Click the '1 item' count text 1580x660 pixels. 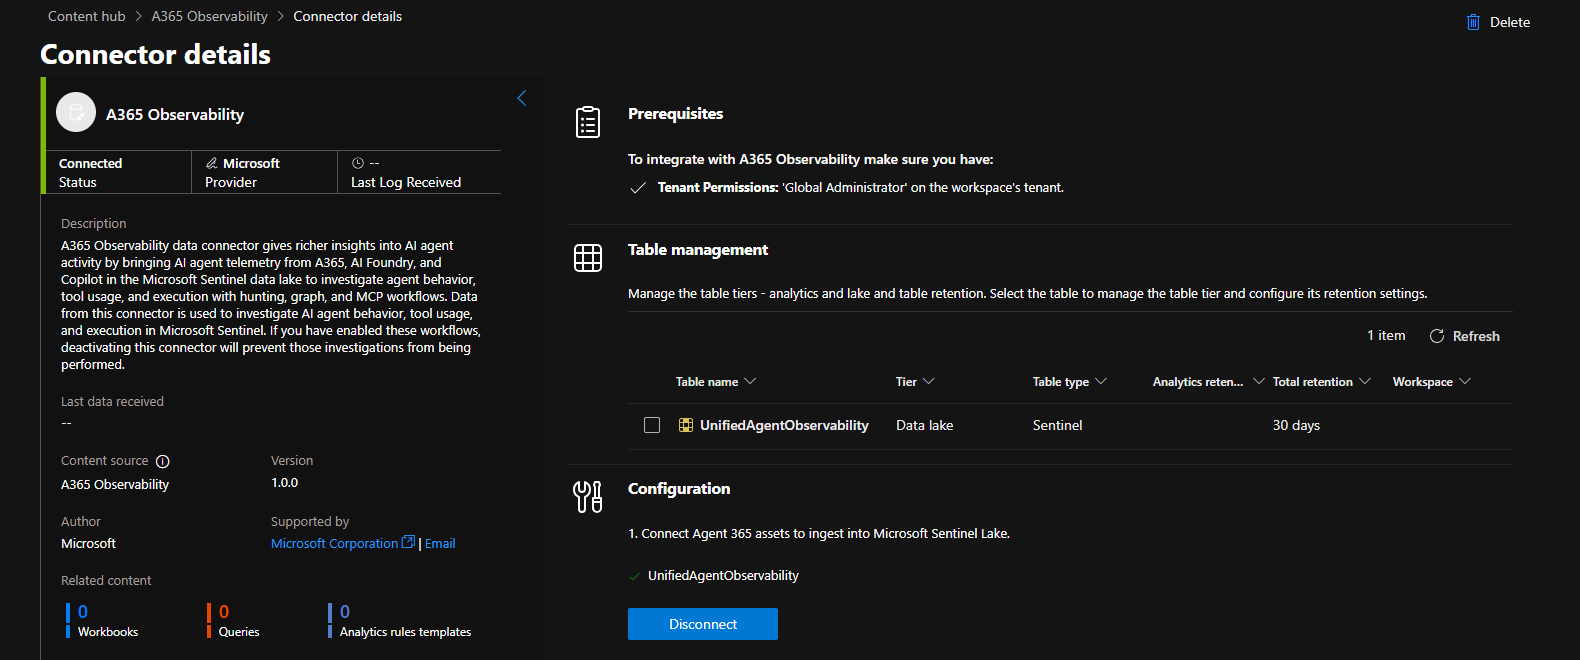(x=1386, y=335)
